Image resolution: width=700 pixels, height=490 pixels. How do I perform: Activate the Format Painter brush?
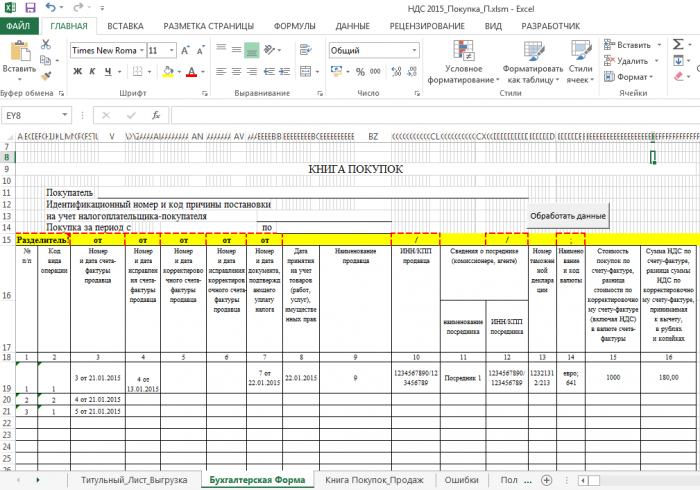click(x=46, y=76)
